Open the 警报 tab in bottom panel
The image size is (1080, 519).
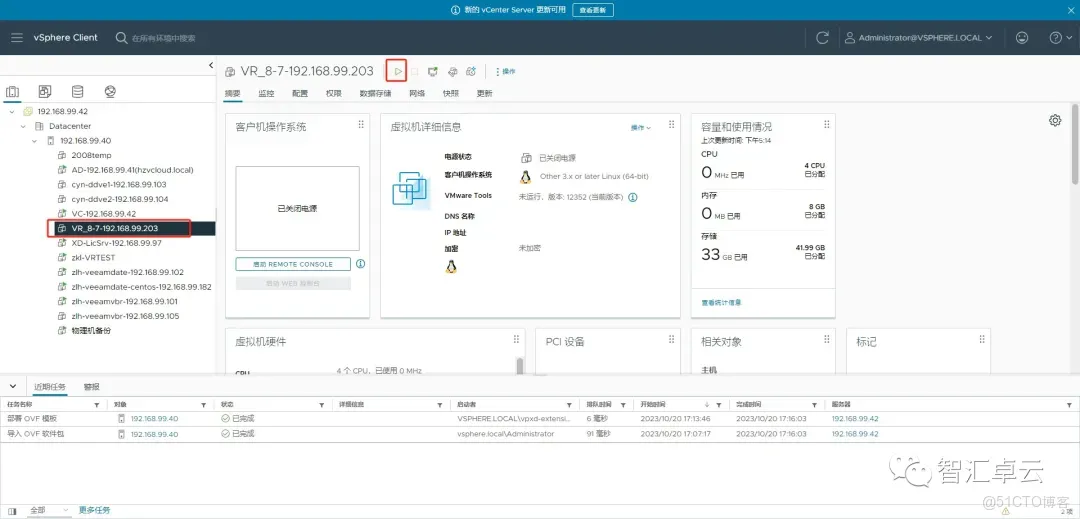click(92, 387)
